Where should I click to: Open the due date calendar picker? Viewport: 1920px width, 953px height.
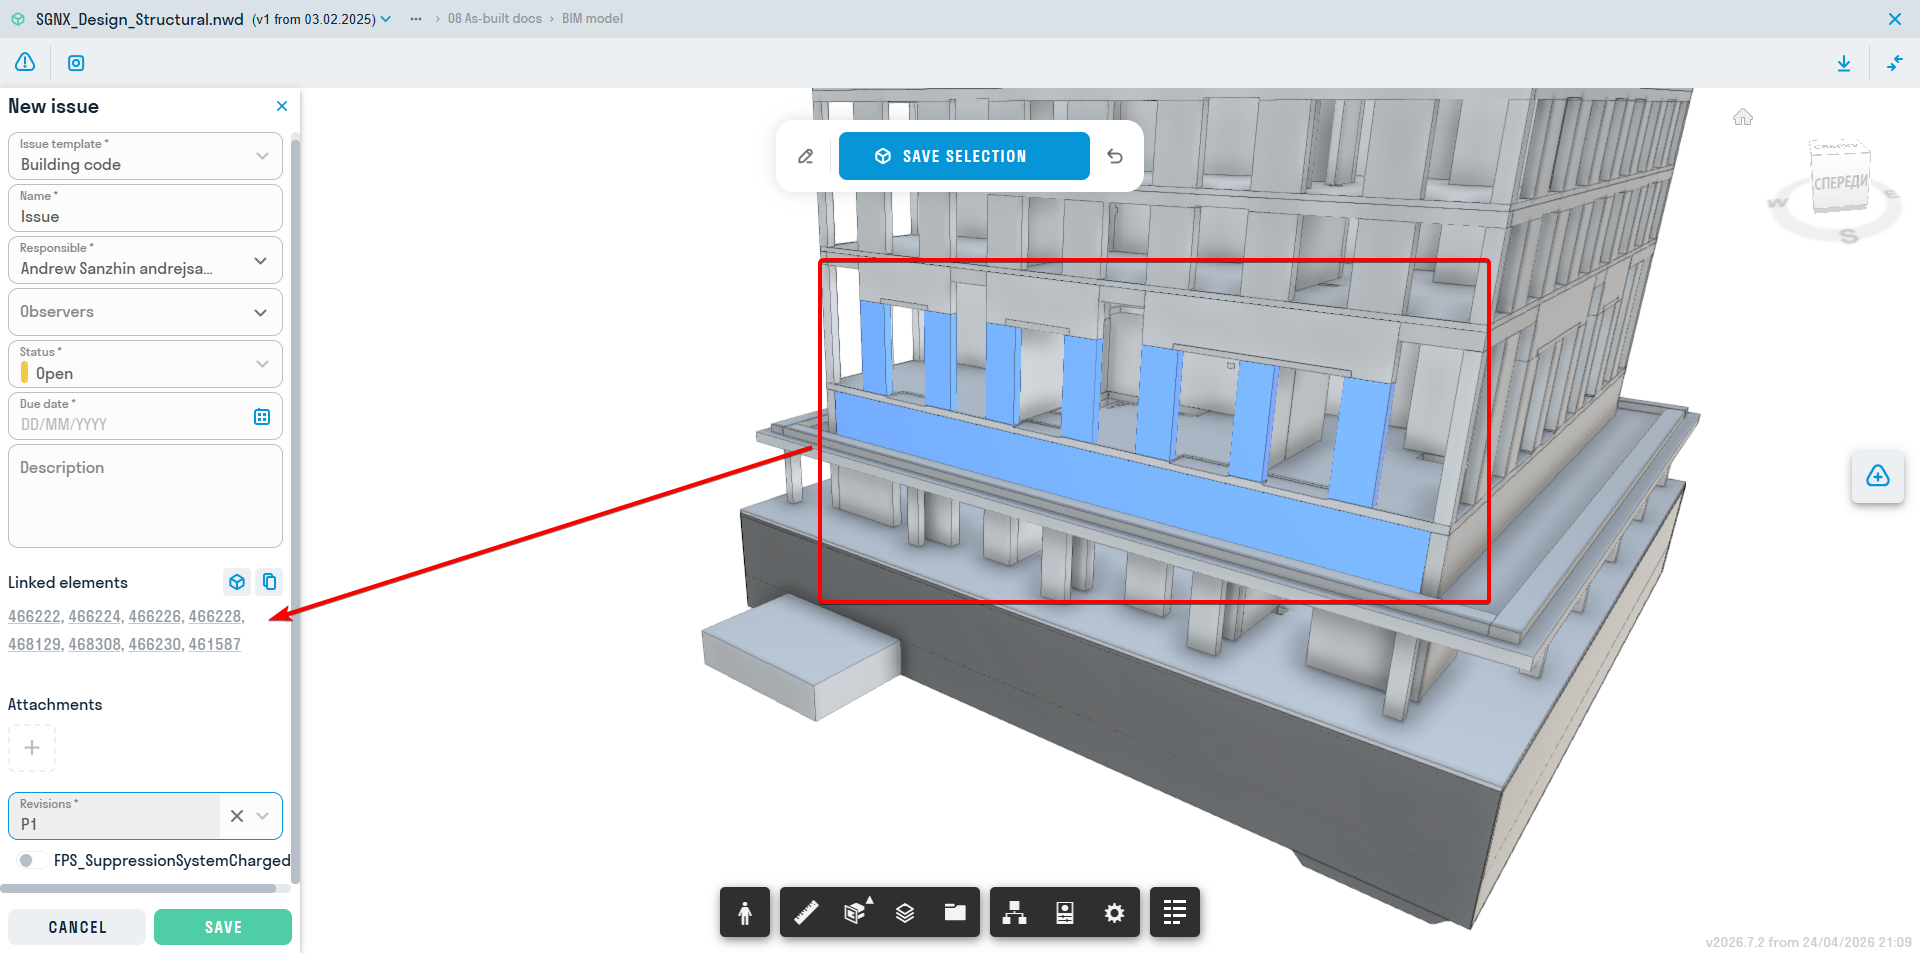pyautogui.click(x=262, y=417)
